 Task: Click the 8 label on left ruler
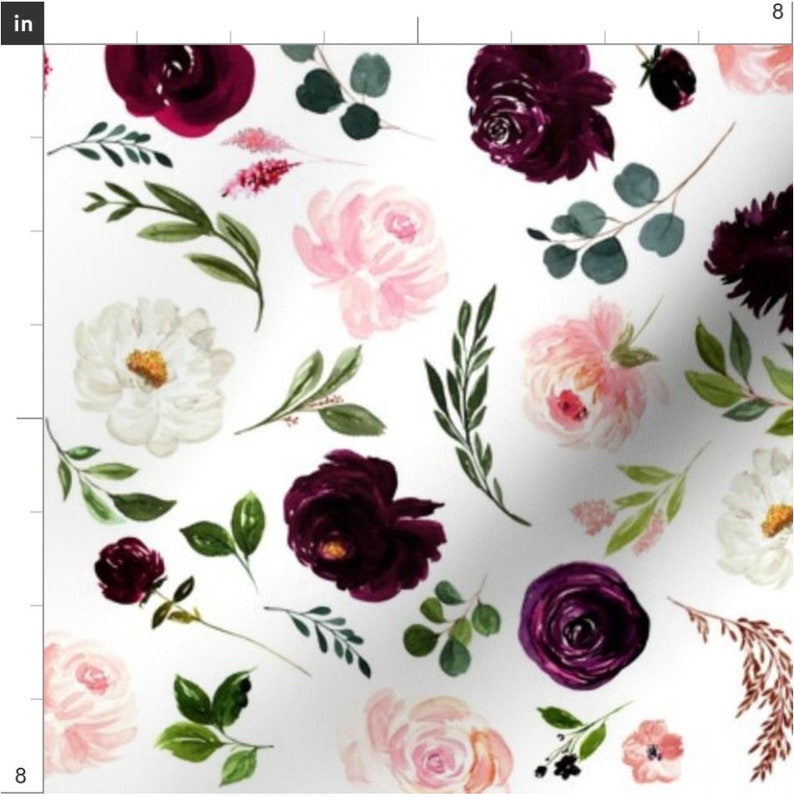(x=20, y=776)
